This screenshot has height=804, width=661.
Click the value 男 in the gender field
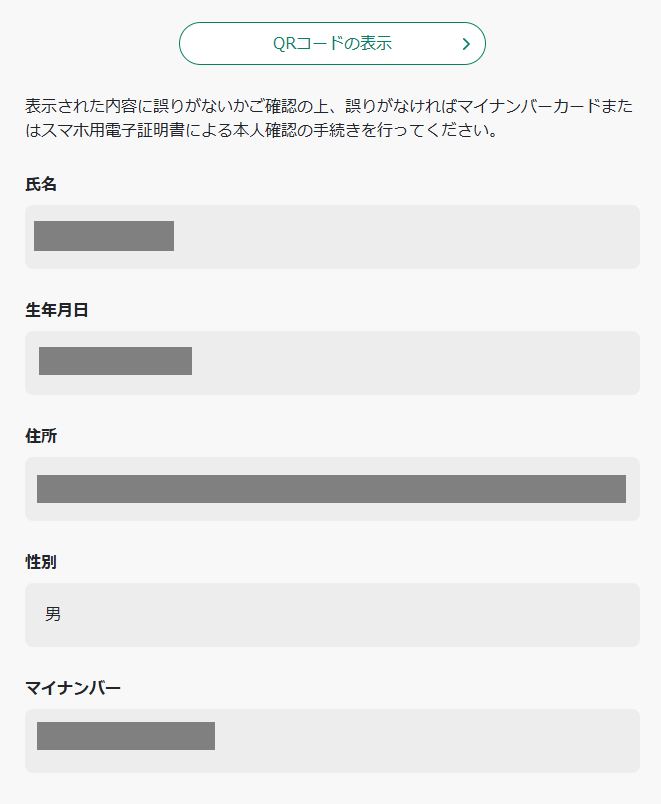pyautogui.click(x=52, y=615)
